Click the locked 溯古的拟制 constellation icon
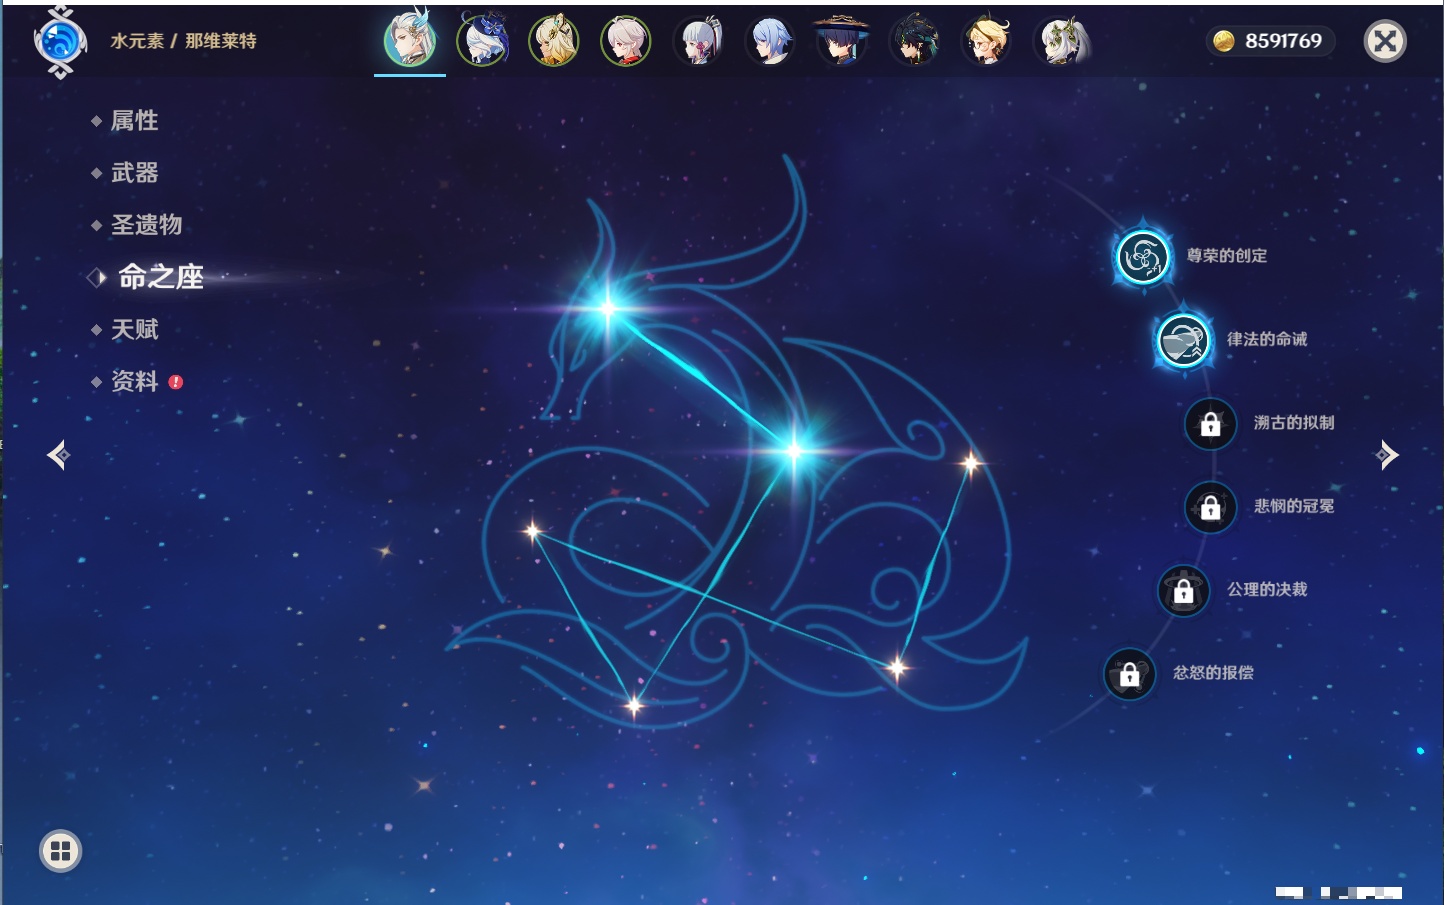The image size is (1444, 905). (x=1210, y=424)
